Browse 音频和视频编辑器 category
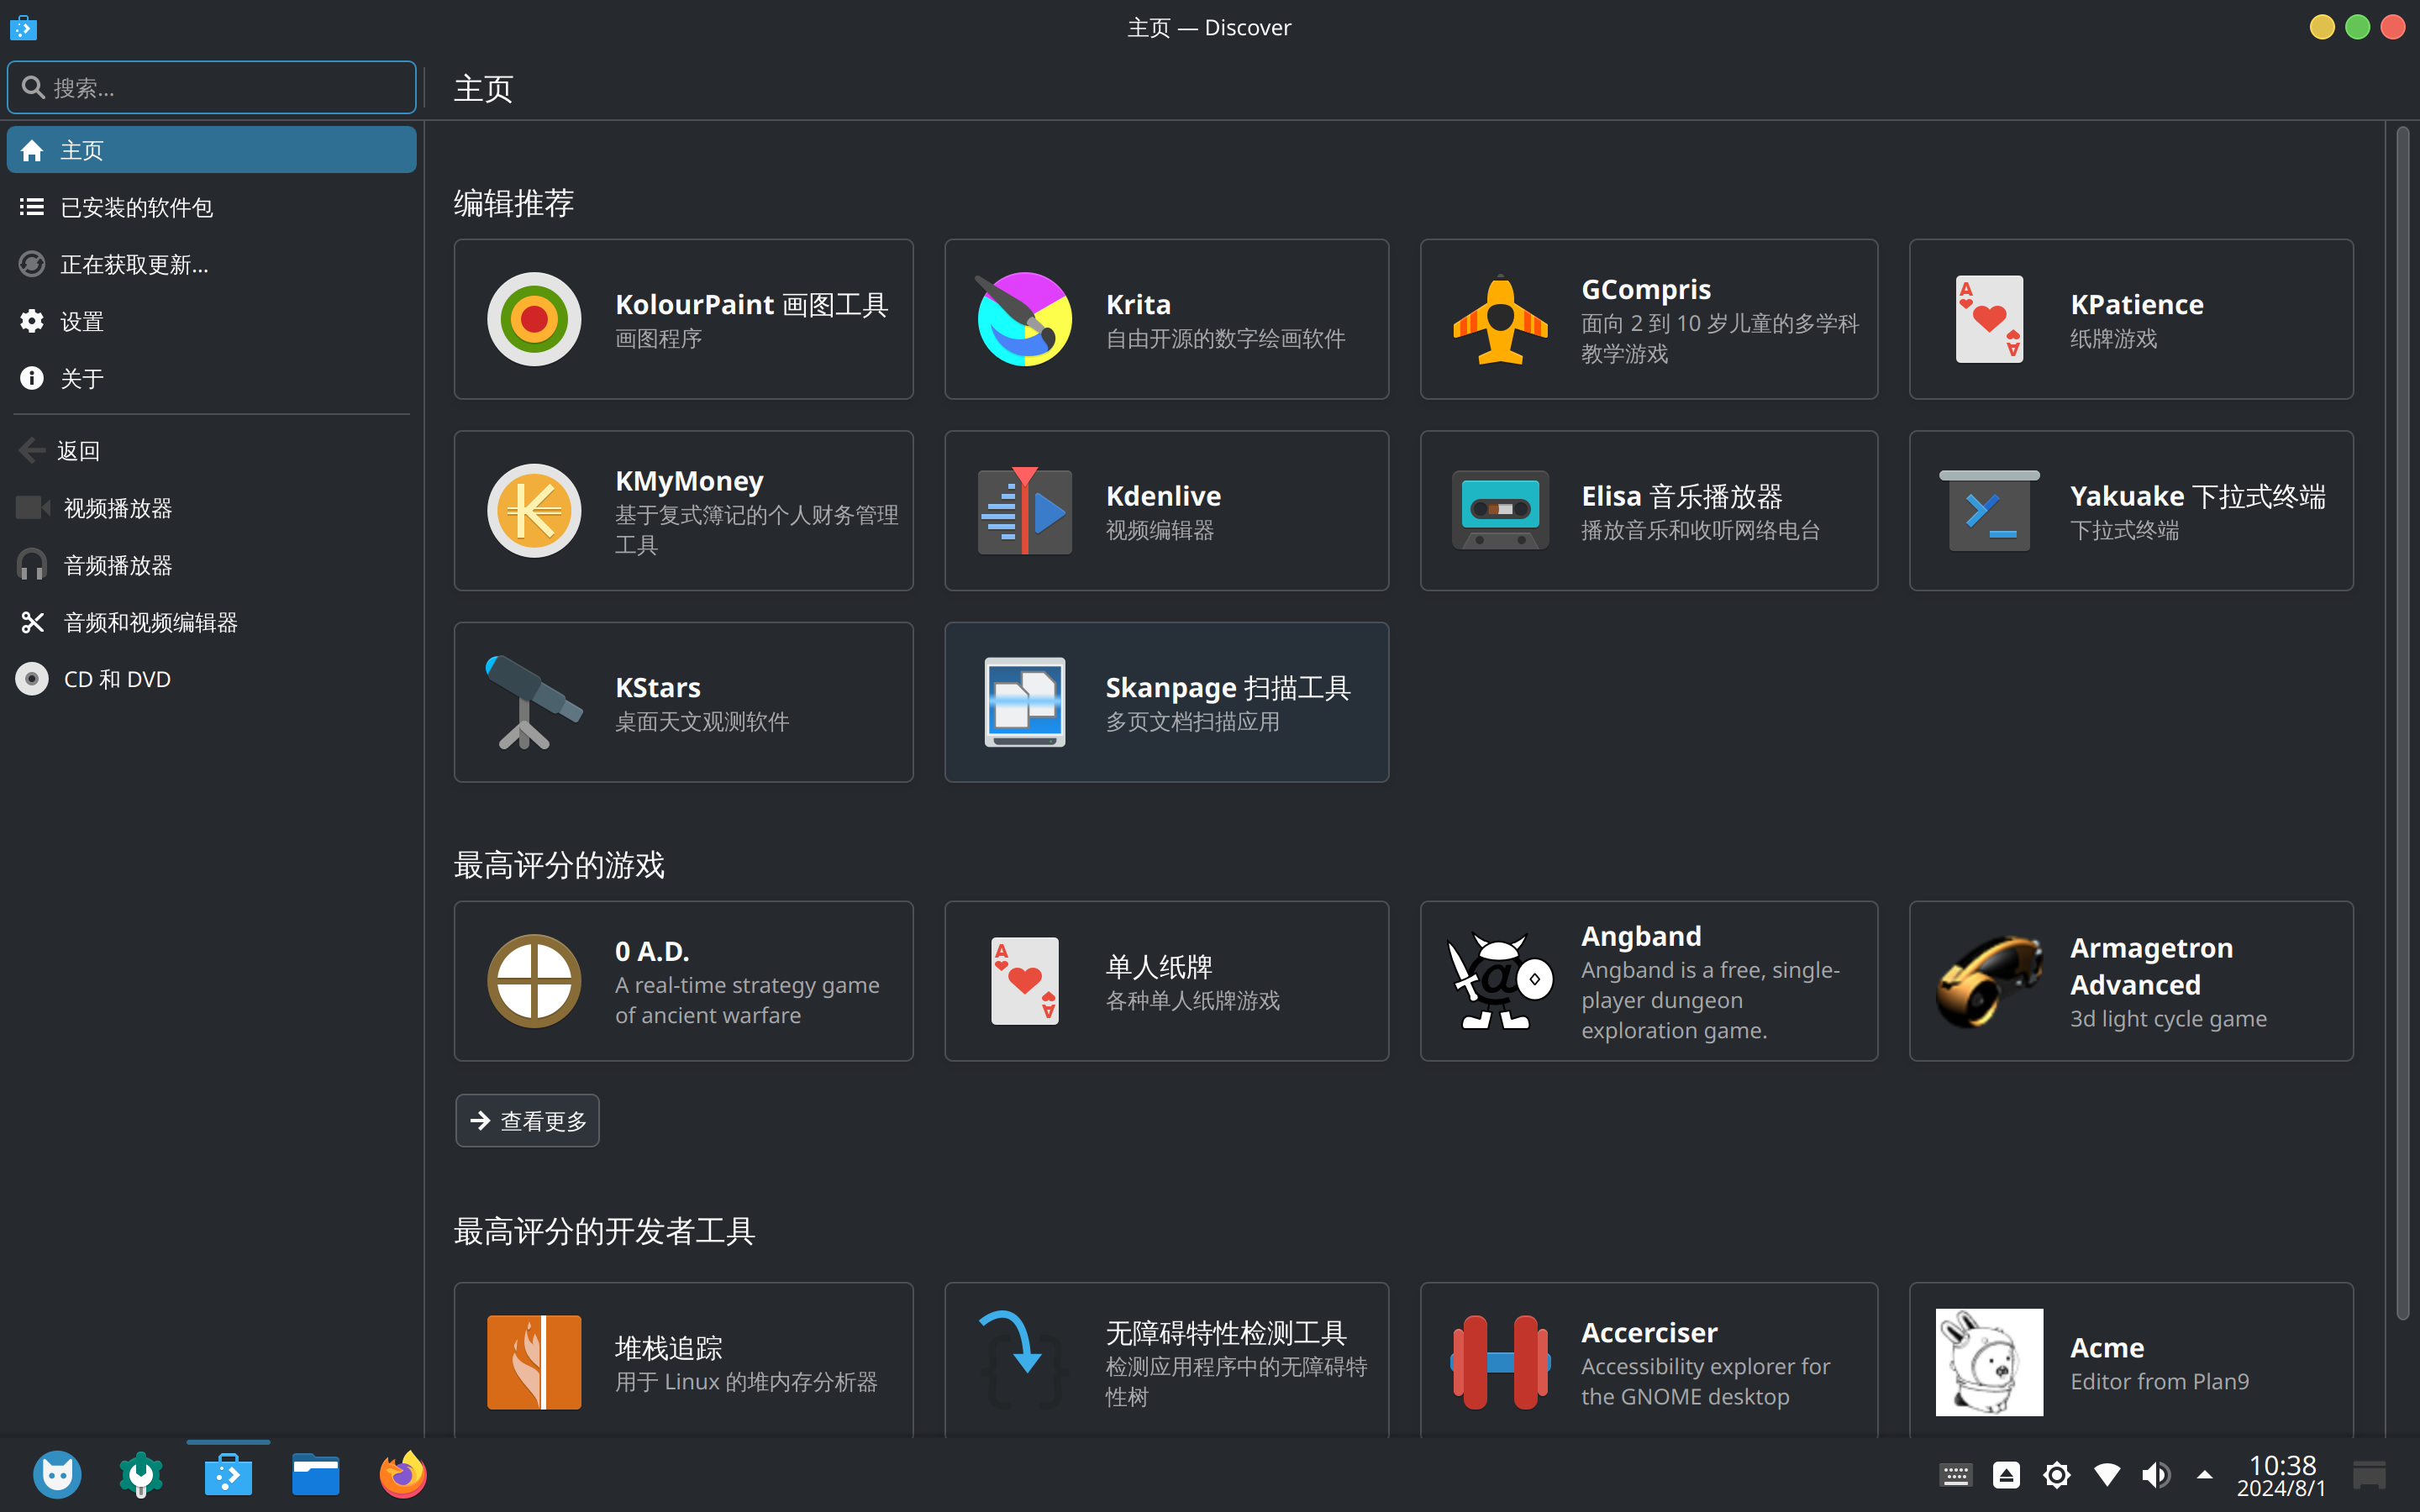Image resolution: width=2420 pixels, height=1512 pixels. [x=211, y=622]
